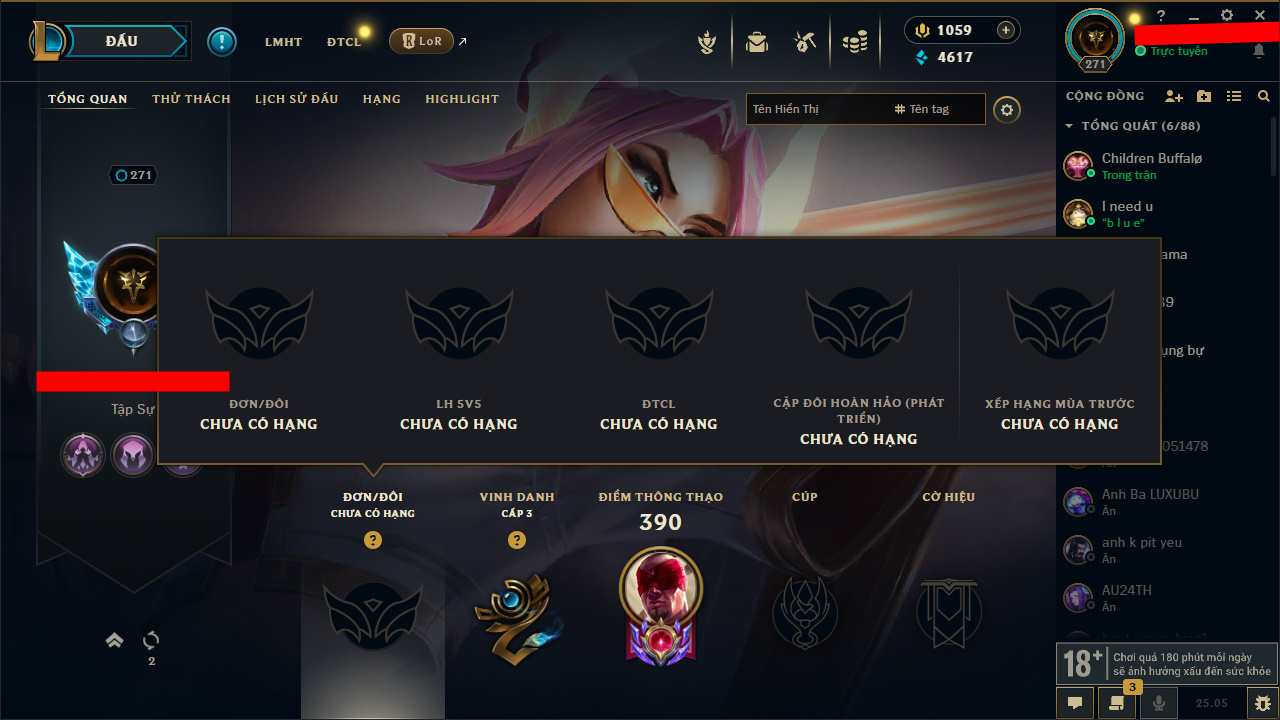This screenshot has height=720, width=1280.
Task: Collapse the TỔNG QUÁT friends group
Action: pyautogui.click(x=1069, y=126)
